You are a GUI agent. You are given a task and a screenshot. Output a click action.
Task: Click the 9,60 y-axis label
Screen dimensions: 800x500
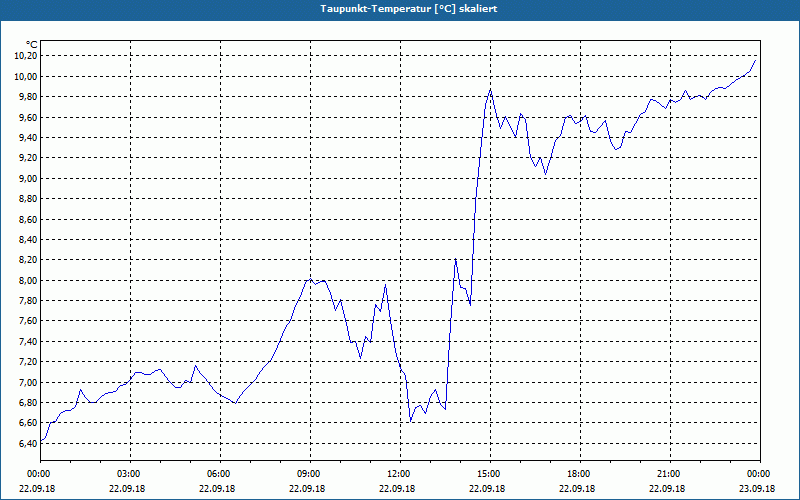tap(28, 117)
